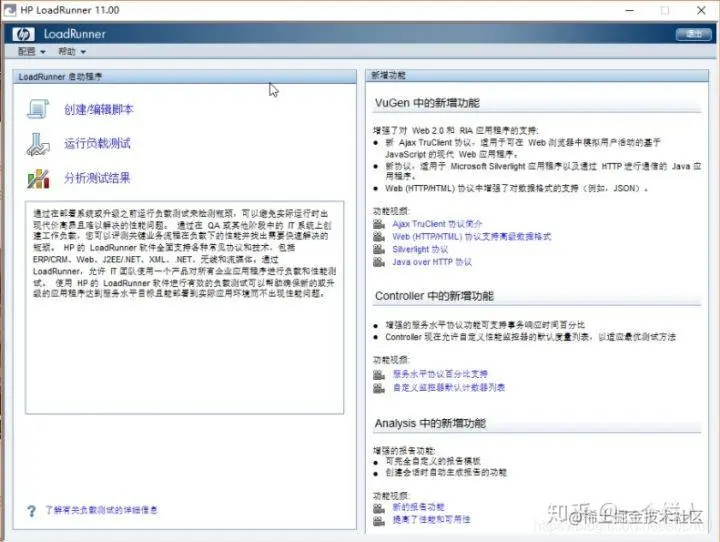Open Web (HTTP/HTML) 协议支持高级数据格式 link

(472, 237)
